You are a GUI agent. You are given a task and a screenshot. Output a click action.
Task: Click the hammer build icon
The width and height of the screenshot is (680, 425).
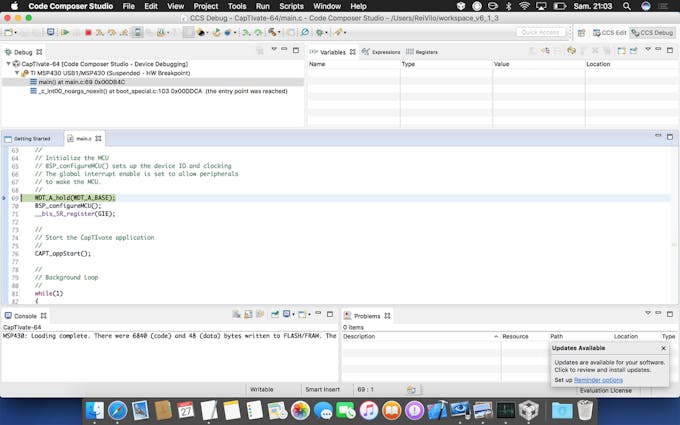pyautogui.click(x=272, y=33)
